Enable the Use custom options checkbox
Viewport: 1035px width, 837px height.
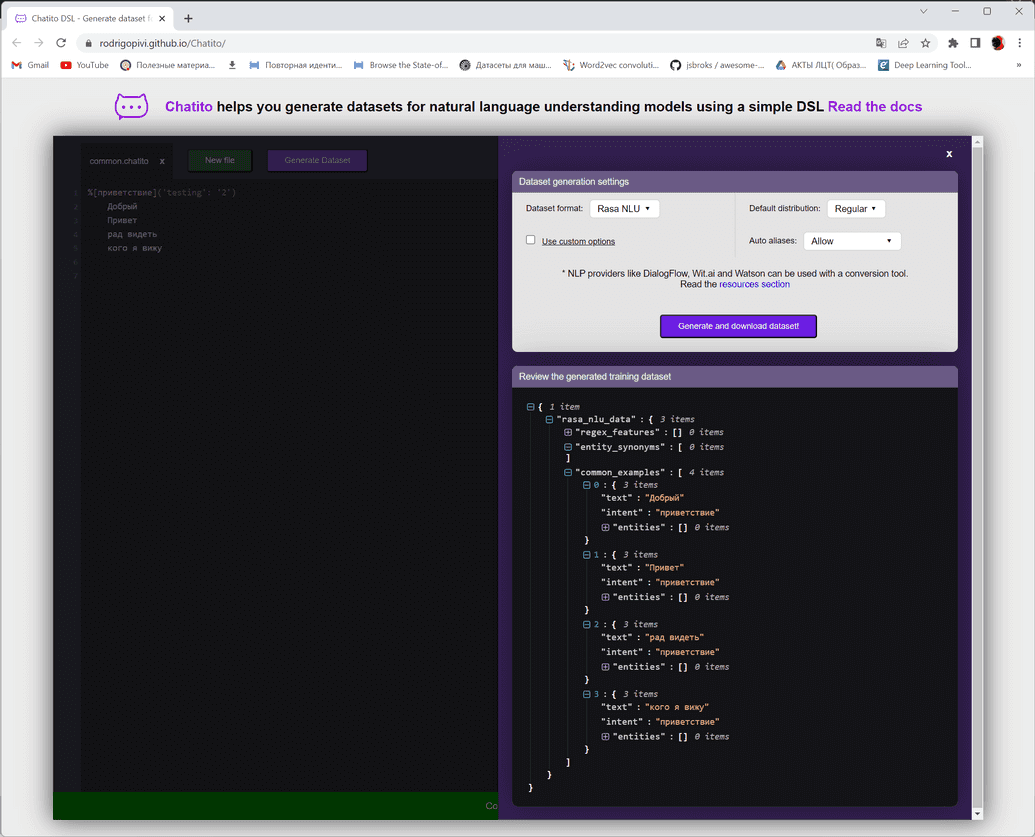click(531, 240)
